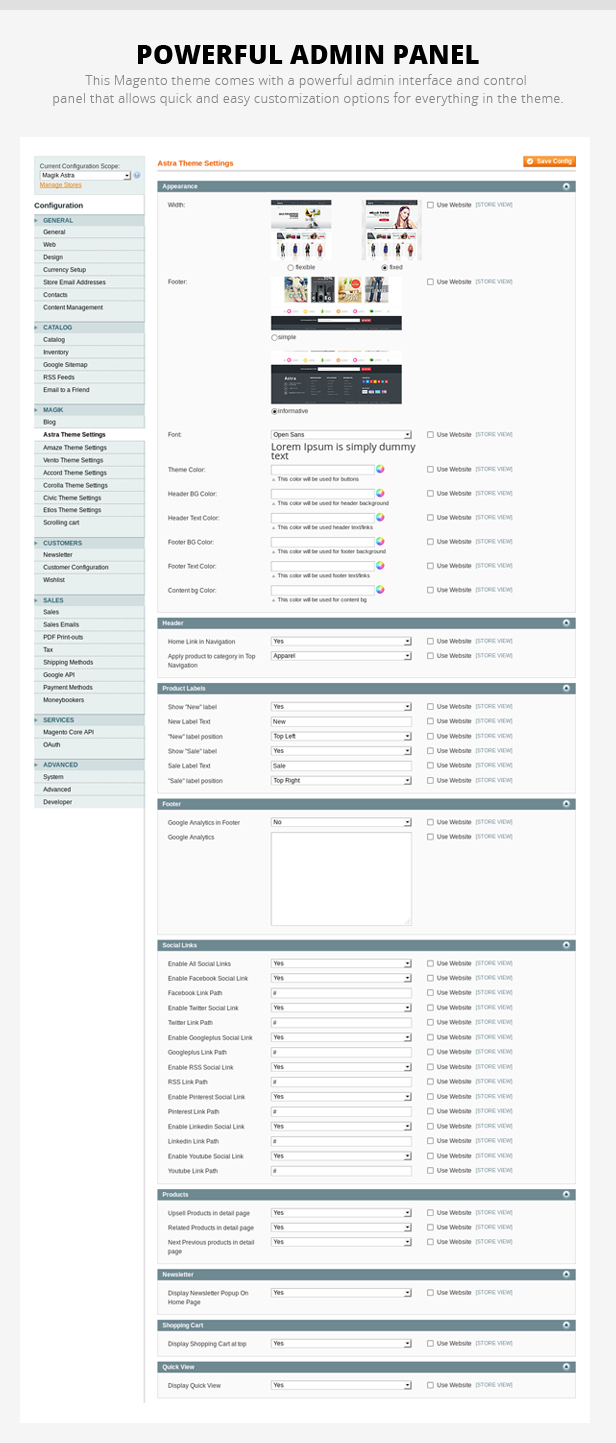Image resolution: width=616 pixels, height=1443 pixels.
Task: Click the flexible width layout thumbnail
Action: tap(301, 230)
